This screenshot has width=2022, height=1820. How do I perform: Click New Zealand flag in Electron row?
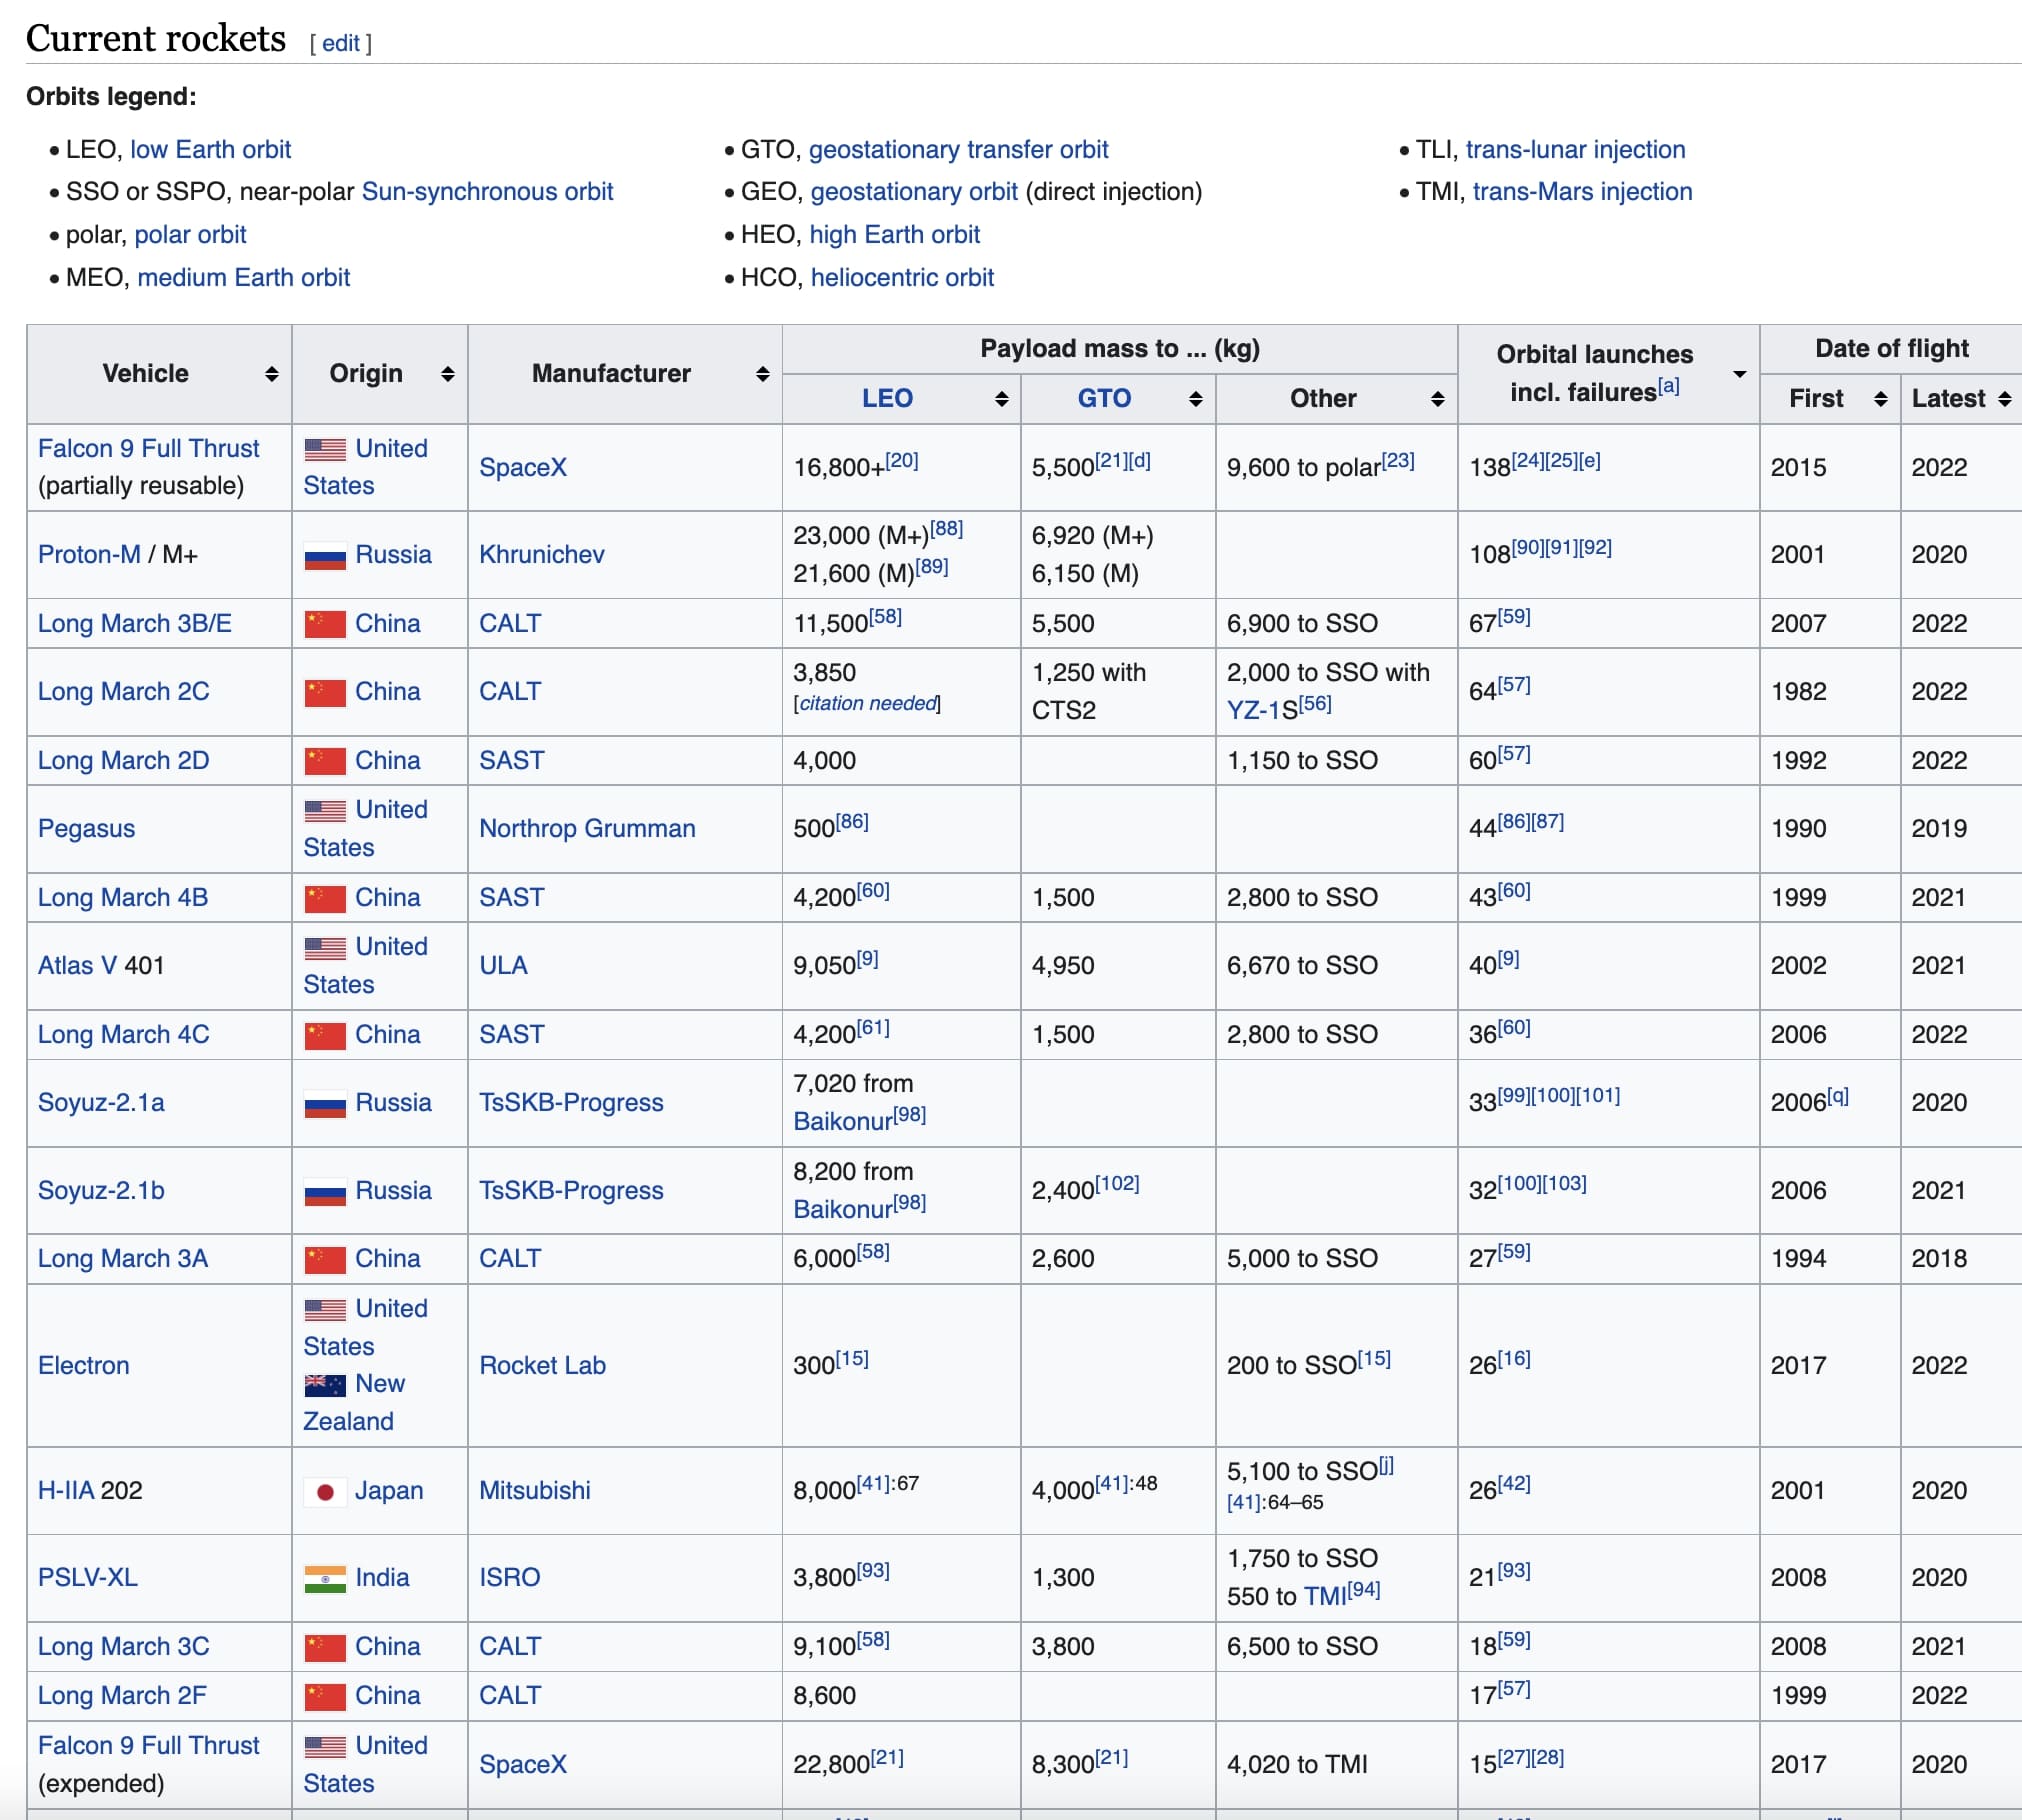pos(325,1385)
